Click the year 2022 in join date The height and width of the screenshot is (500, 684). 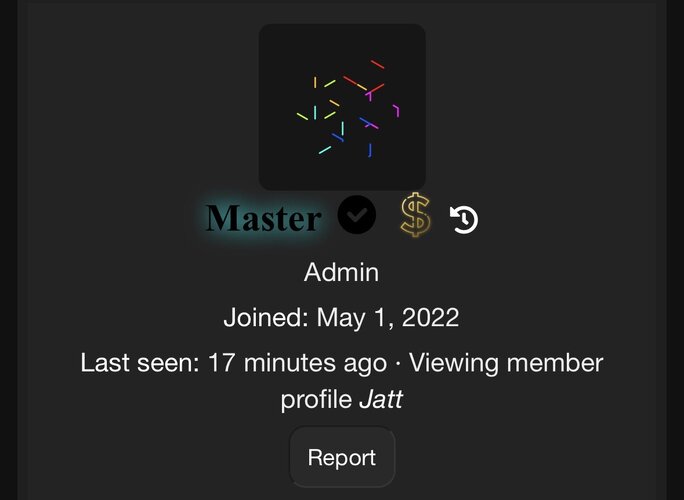coord(430,318)
